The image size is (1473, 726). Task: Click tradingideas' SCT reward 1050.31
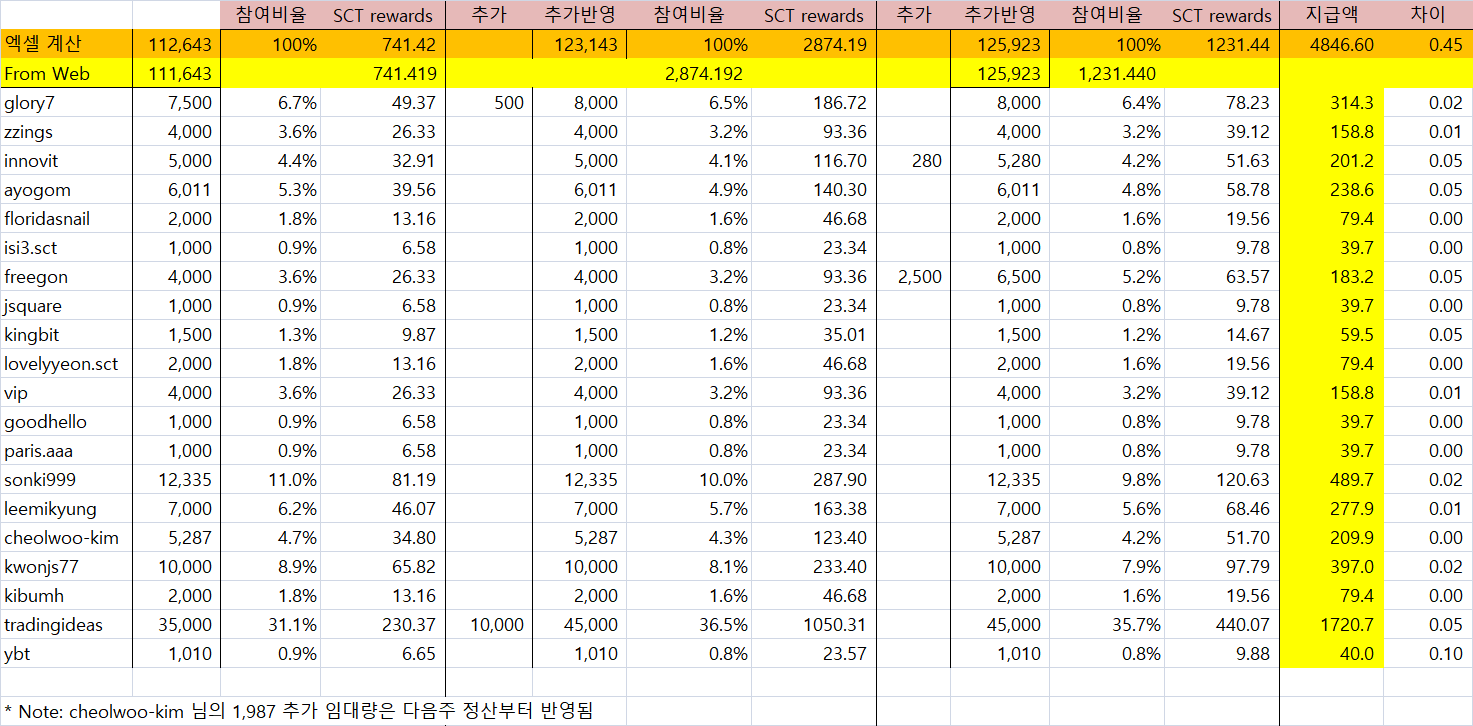click(x=813, y=624)
